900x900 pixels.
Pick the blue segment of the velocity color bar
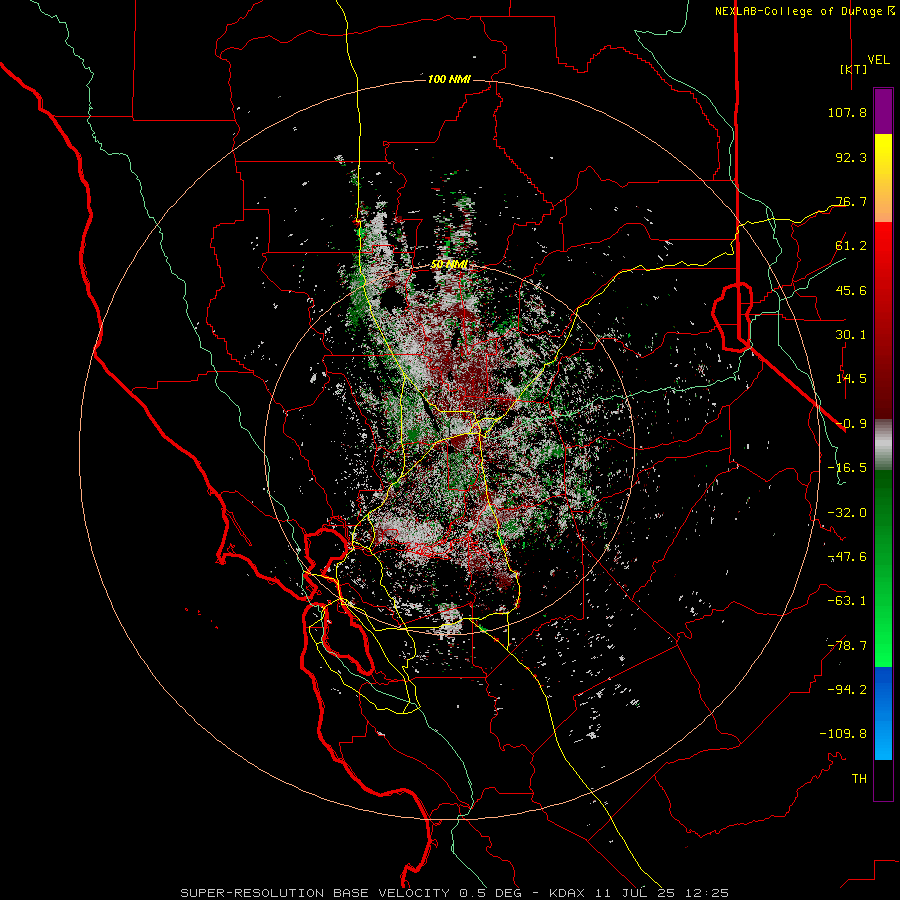(x=883, y=689)
